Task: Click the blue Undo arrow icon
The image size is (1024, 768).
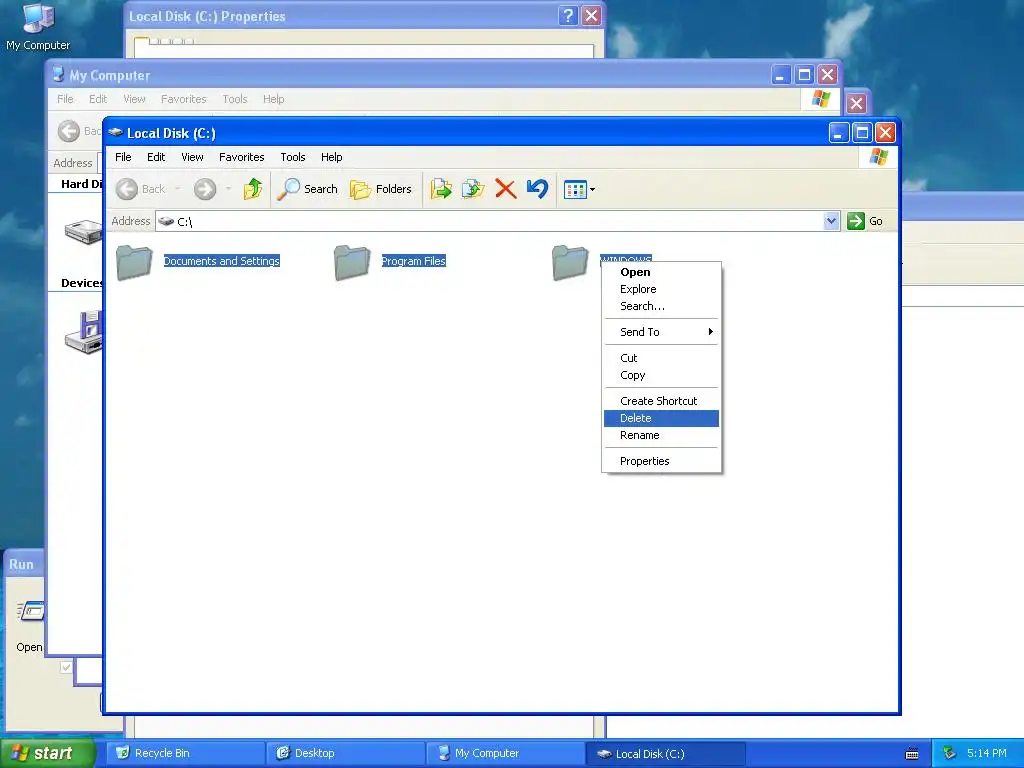Action: [537, 189]
